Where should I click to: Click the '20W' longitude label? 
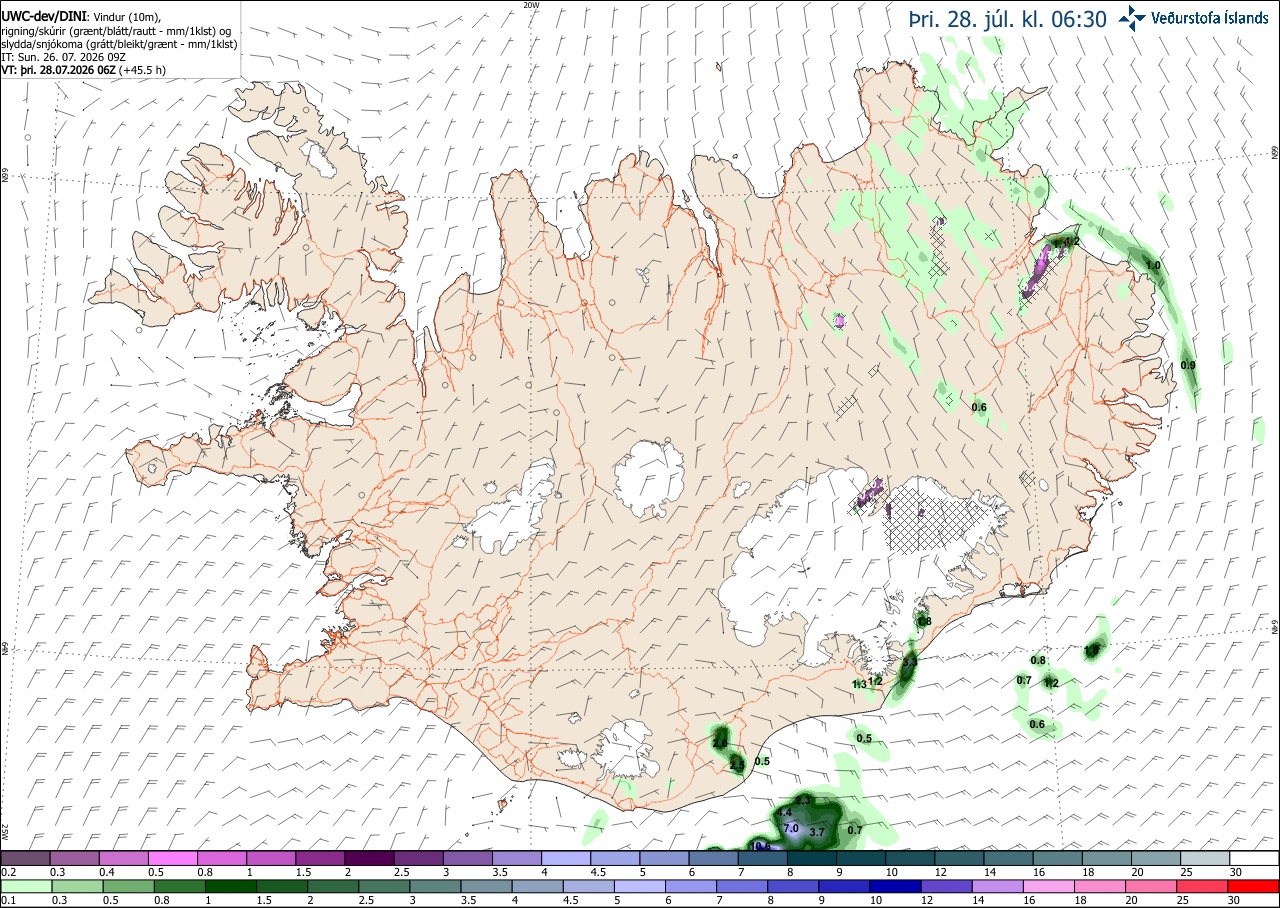coord(531,5)
